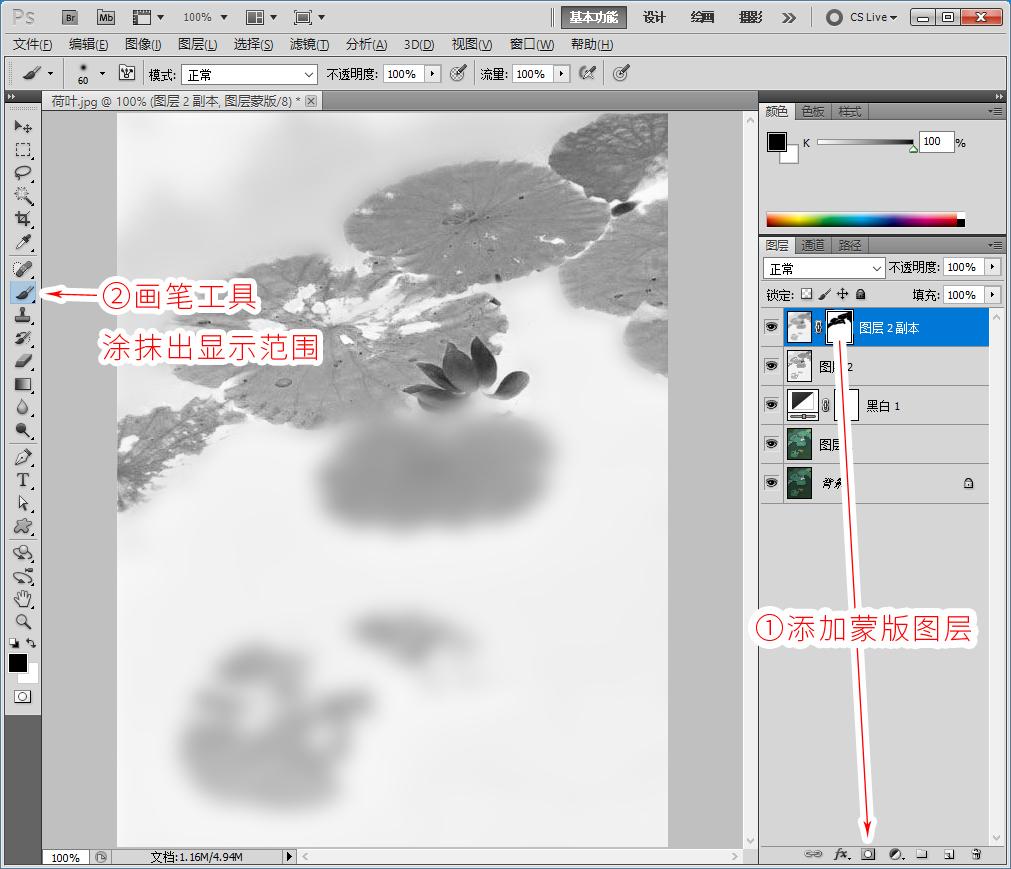Select 绘画 workspace button
Viewport: 1011px width, 869px height.
coord(702,17)
